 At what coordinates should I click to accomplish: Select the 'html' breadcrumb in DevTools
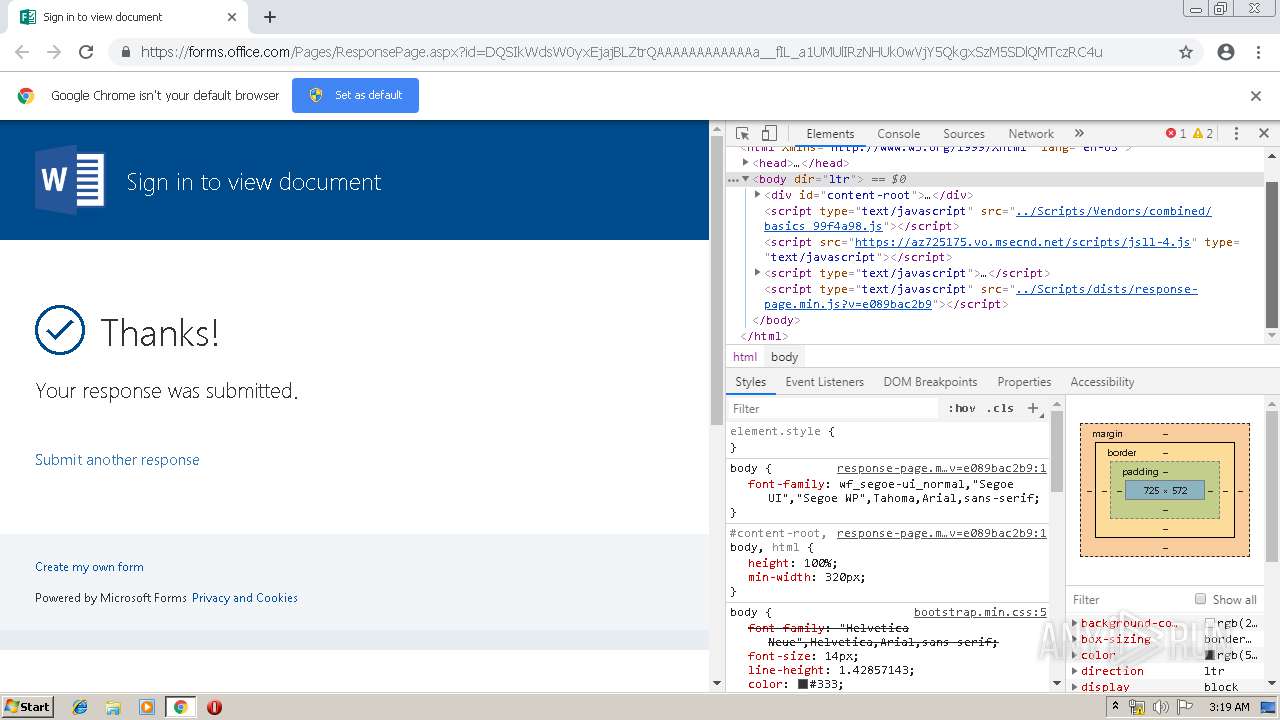pyautogui.click(x=745, y=357)
